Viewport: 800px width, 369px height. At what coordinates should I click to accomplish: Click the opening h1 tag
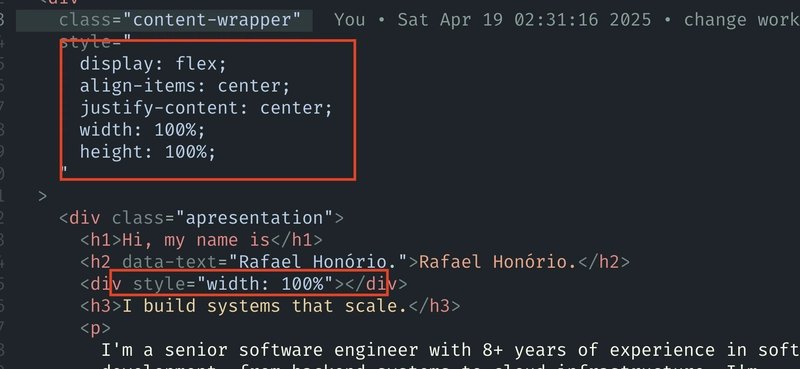point(101,240)
